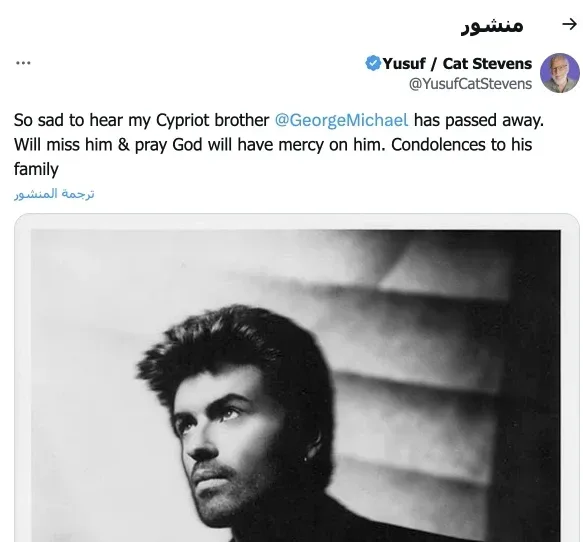Select the 'Condolences to his' text

pos(461,145)
